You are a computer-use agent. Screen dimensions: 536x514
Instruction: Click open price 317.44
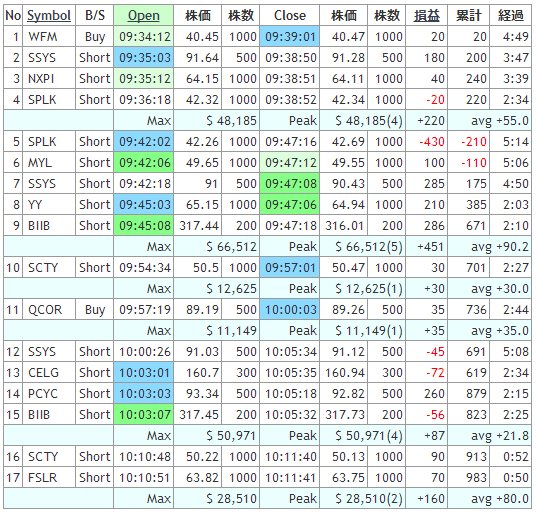tap(199, 226)
